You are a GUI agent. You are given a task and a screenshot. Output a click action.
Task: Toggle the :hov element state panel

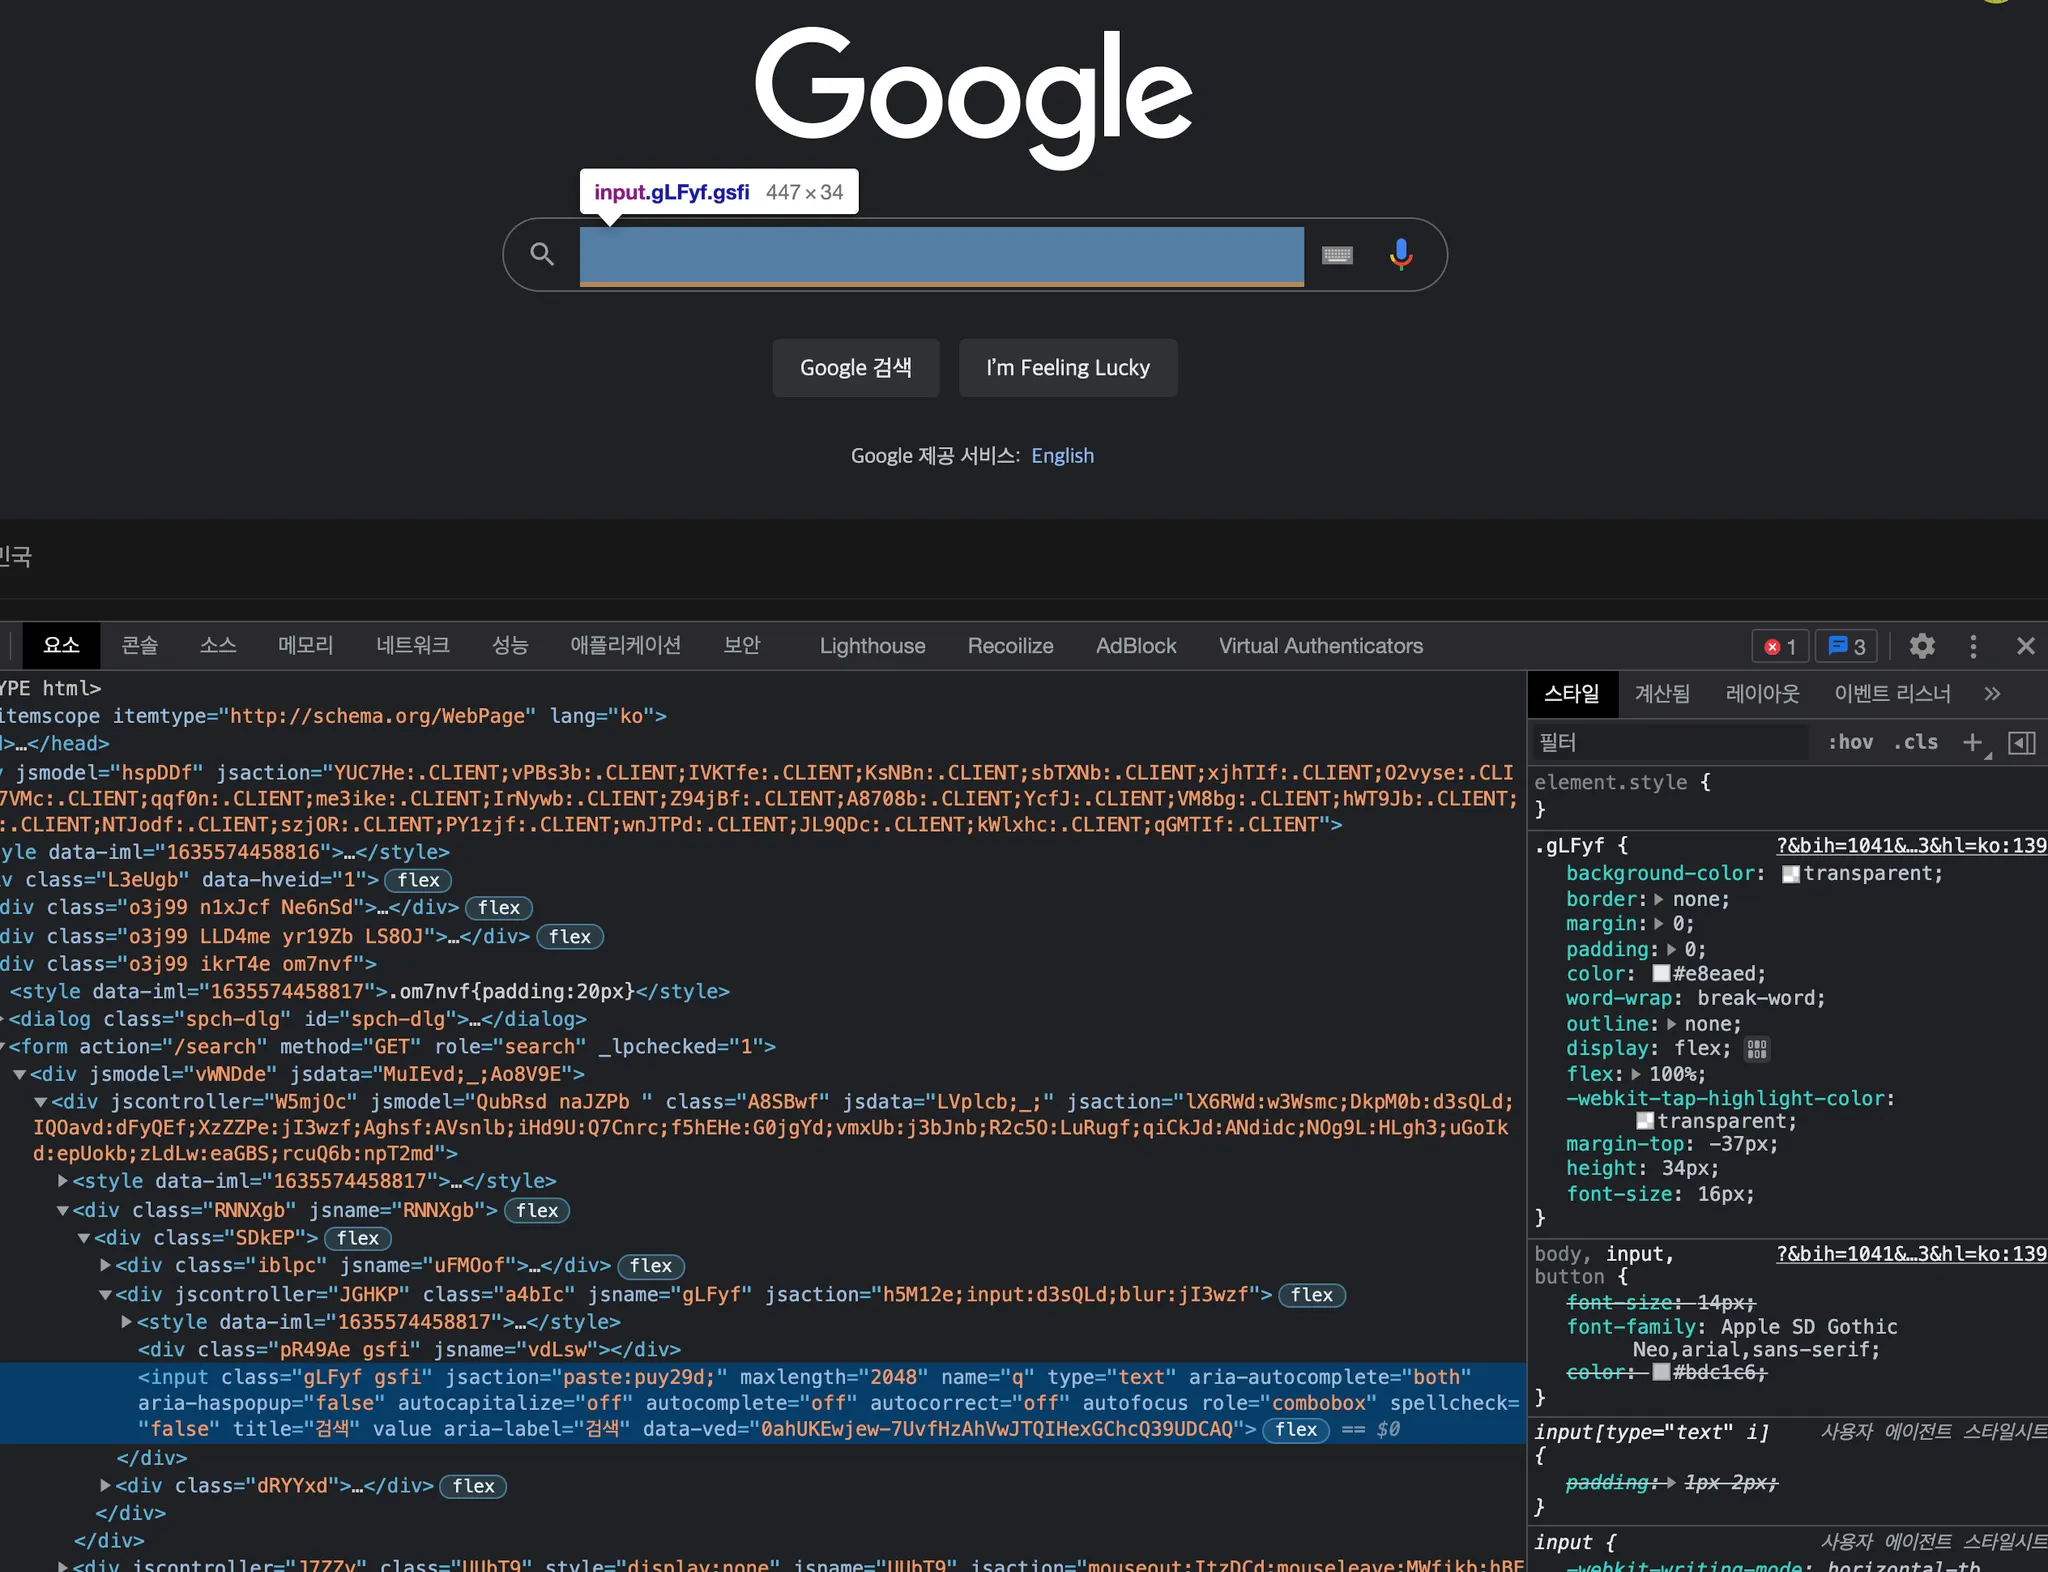pos(1850,742)
